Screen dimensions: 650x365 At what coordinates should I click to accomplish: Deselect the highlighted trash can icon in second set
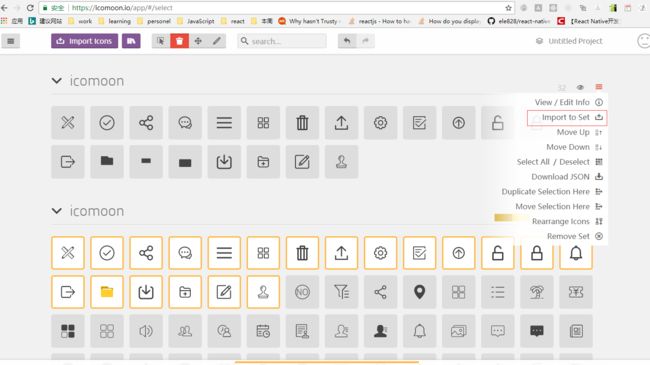click(302, 253)
